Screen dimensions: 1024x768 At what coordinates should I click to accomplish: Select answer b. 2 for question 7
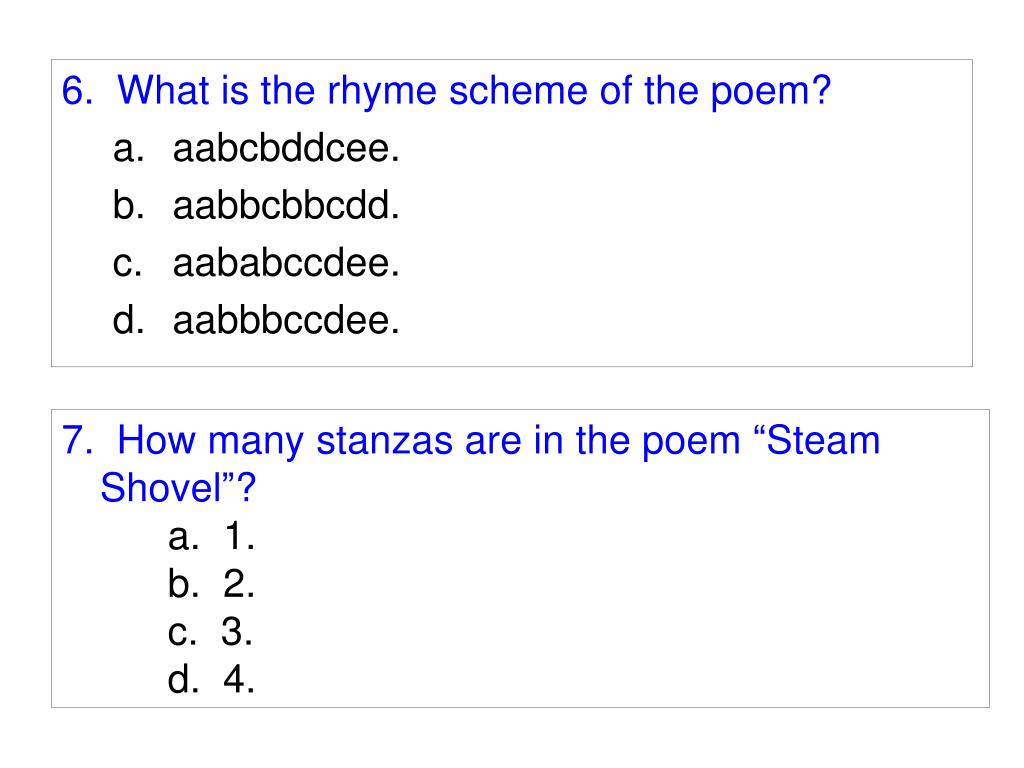211,583
